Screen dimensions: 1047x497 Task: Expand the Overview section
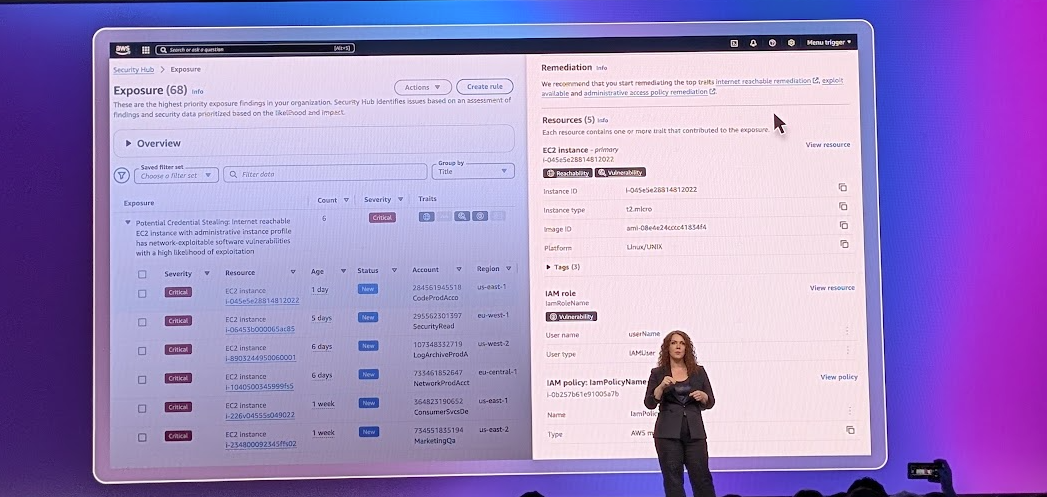click(128, 144)
